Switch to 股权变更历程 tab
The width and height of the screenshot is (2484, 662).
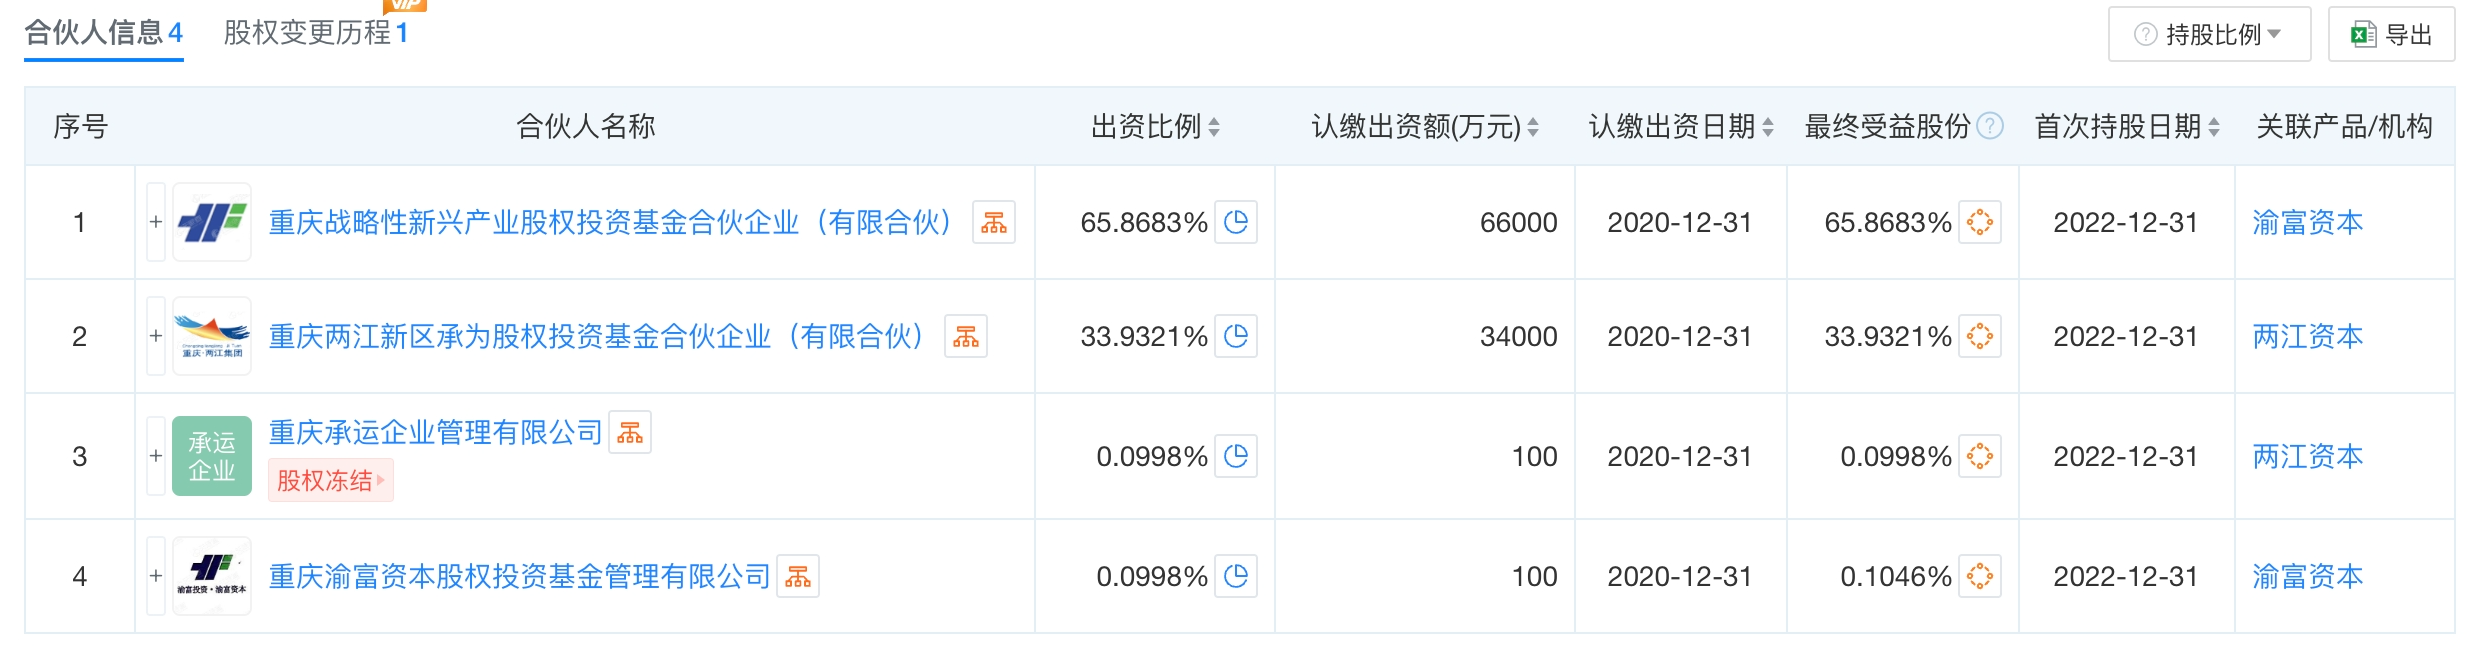pyautogui.click(x=316, y=33)
